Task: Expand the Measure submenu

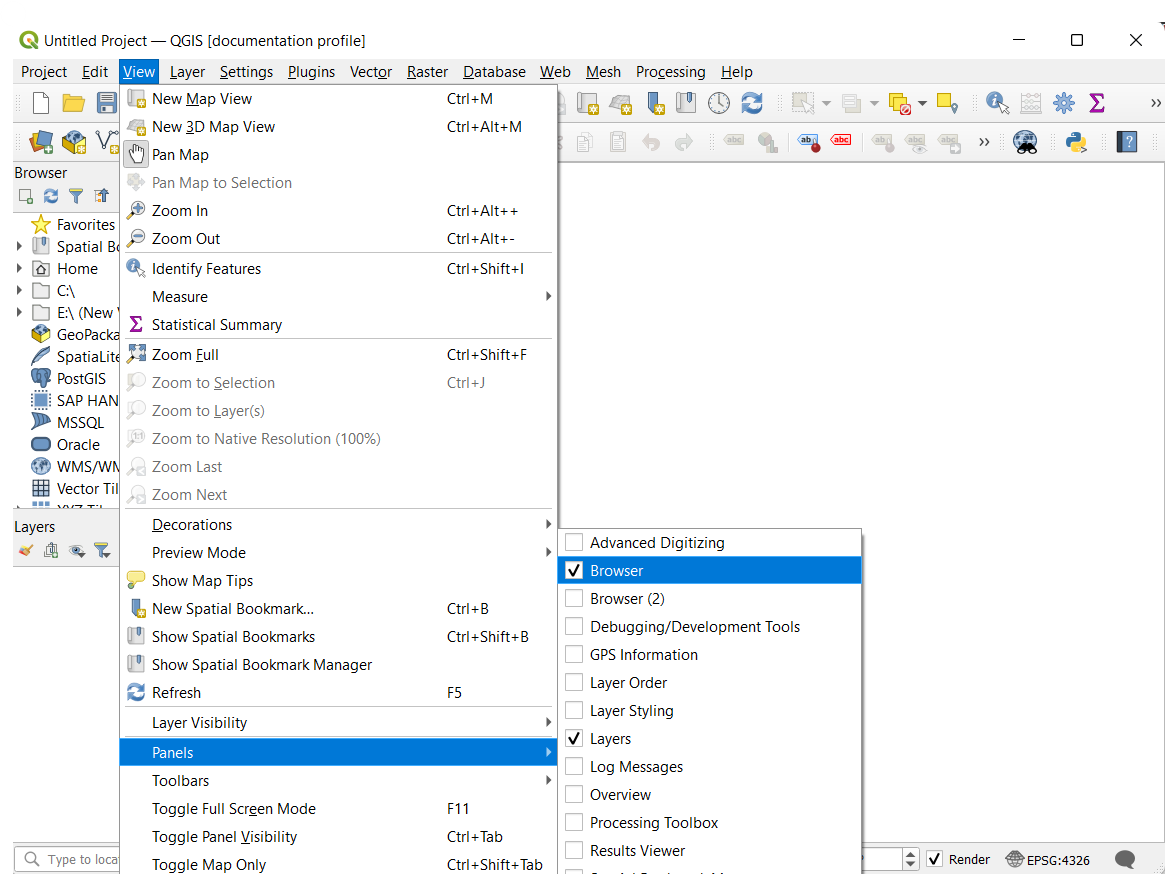Action: point(339,297)
